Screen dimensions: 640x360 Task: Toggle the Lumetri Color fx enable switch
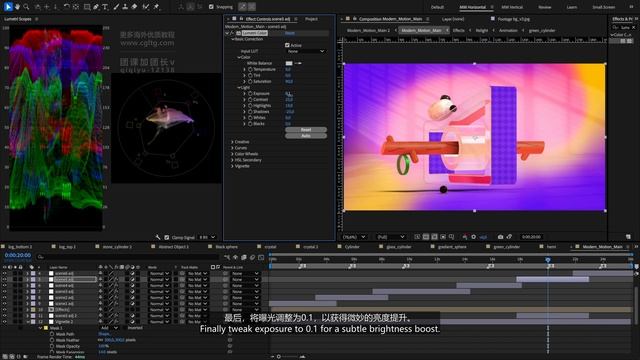click(x=232, y=33)
